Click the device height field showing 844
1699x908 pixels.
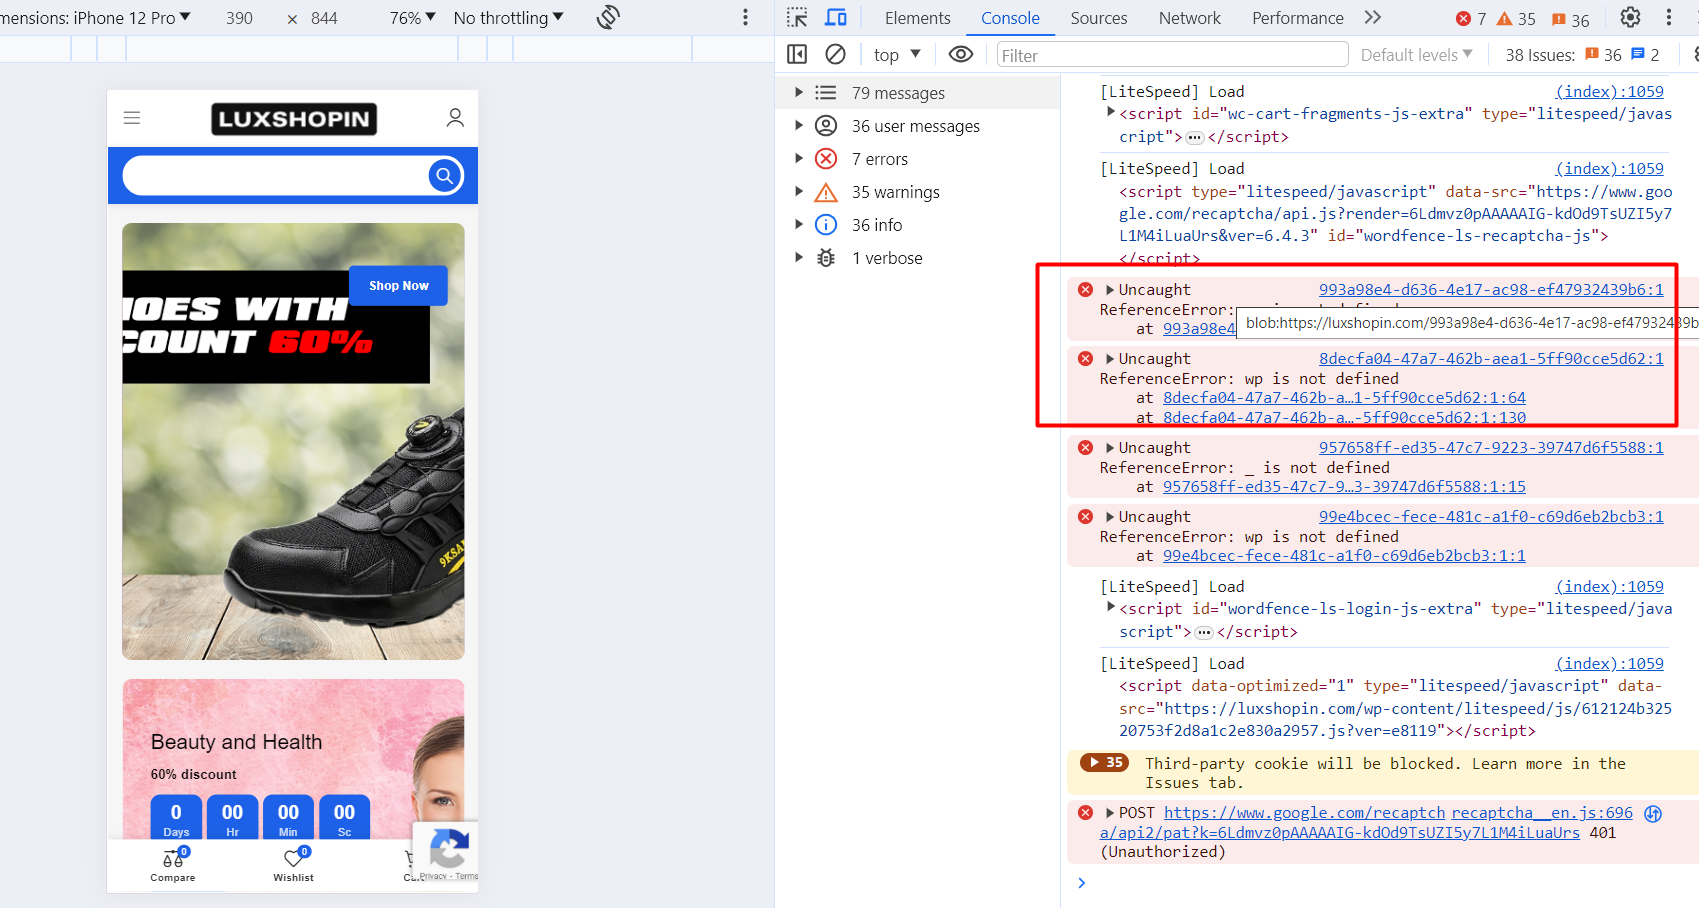coord(324,18)
